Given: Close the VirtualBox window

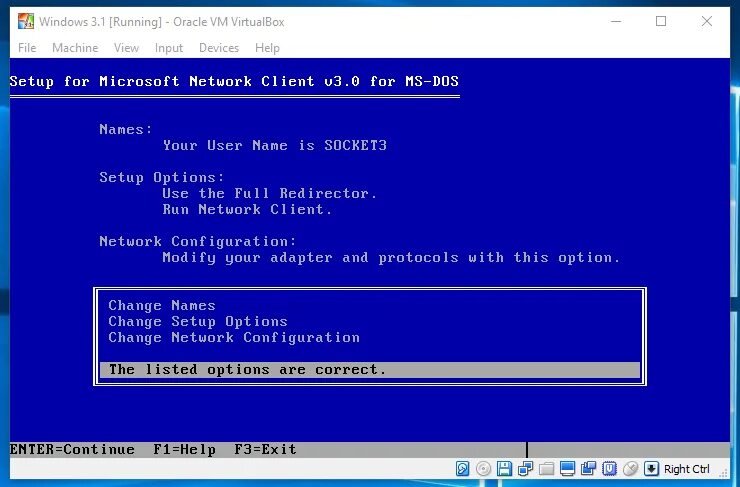Looking at the screenshot, I should click(706, 21).
